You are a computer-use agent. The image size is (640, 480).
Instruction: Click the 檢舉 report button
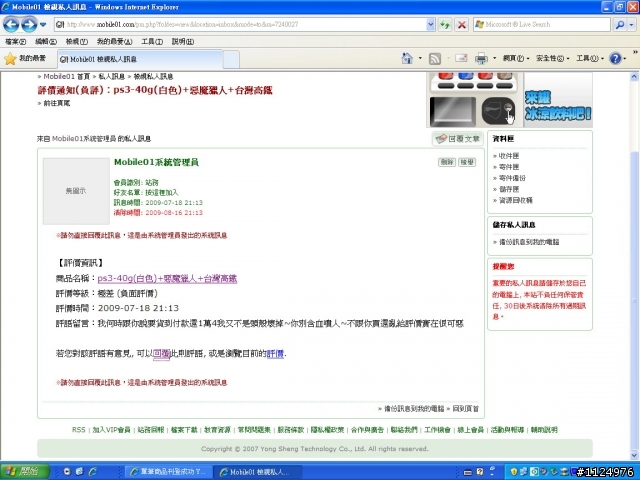click(x=467, y=162)
